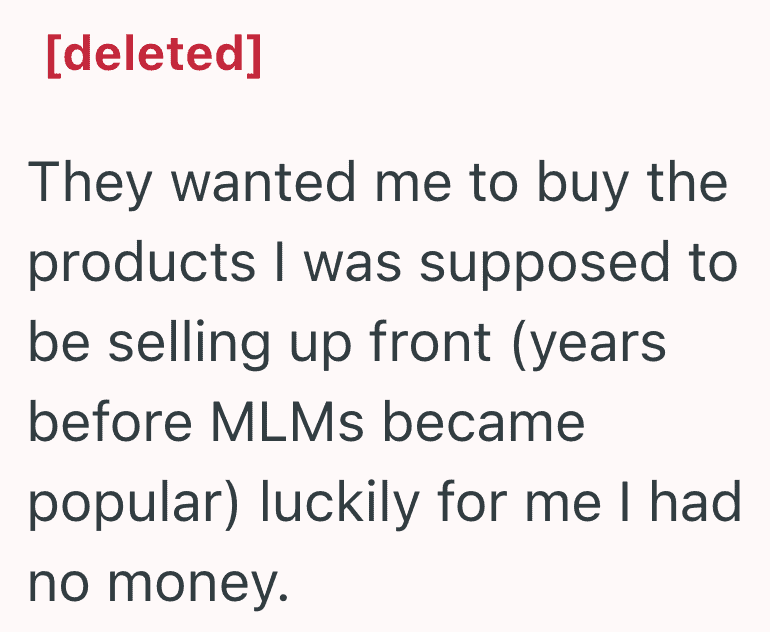Click the "(years" text in third line
Image resolution: width=770 pixels, height=632 pixels.
pos(589,344)
